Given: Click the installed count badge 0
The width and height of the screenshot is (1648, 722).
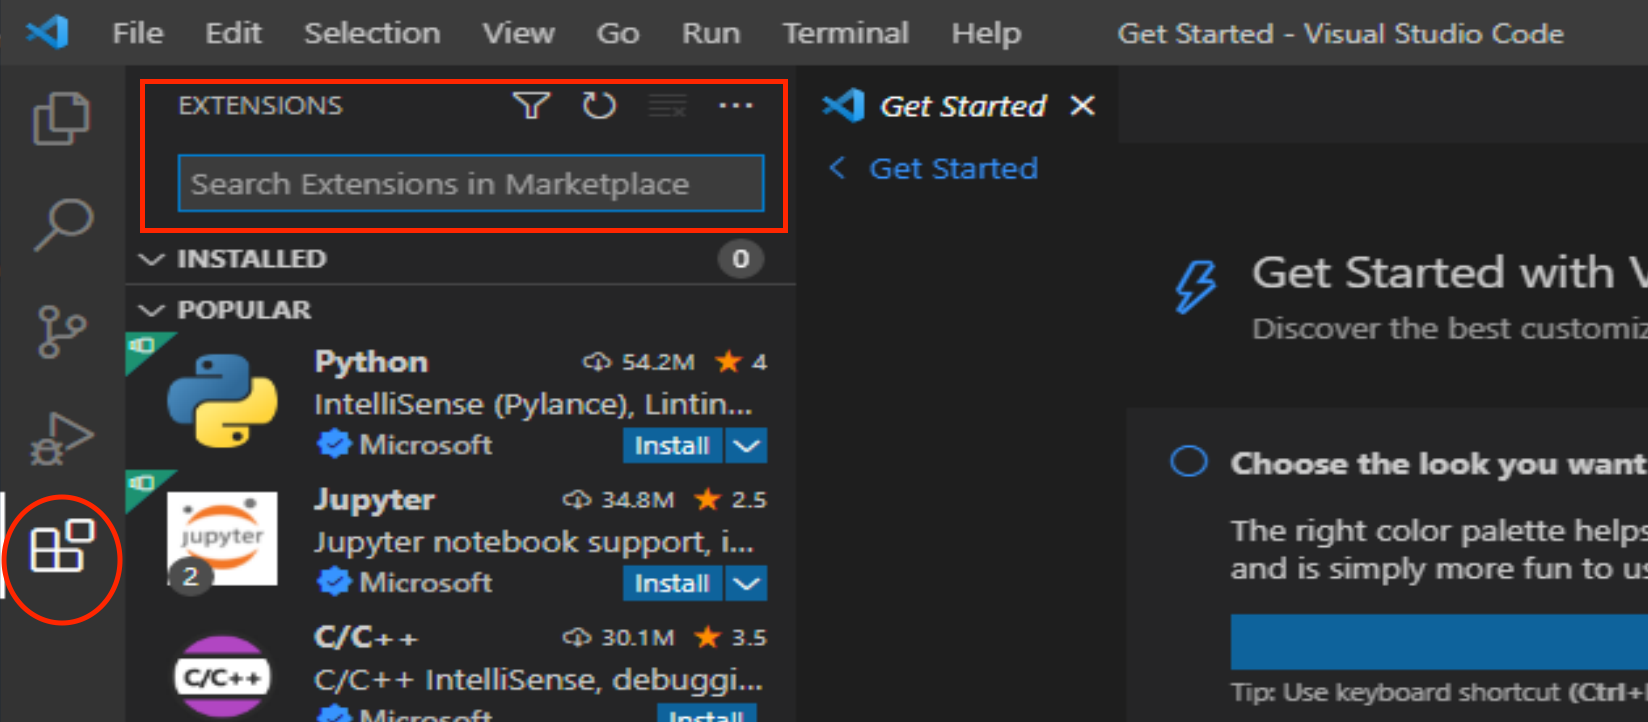Looking at the screenshot, I should pyautogui.click(x=740, y=259).
